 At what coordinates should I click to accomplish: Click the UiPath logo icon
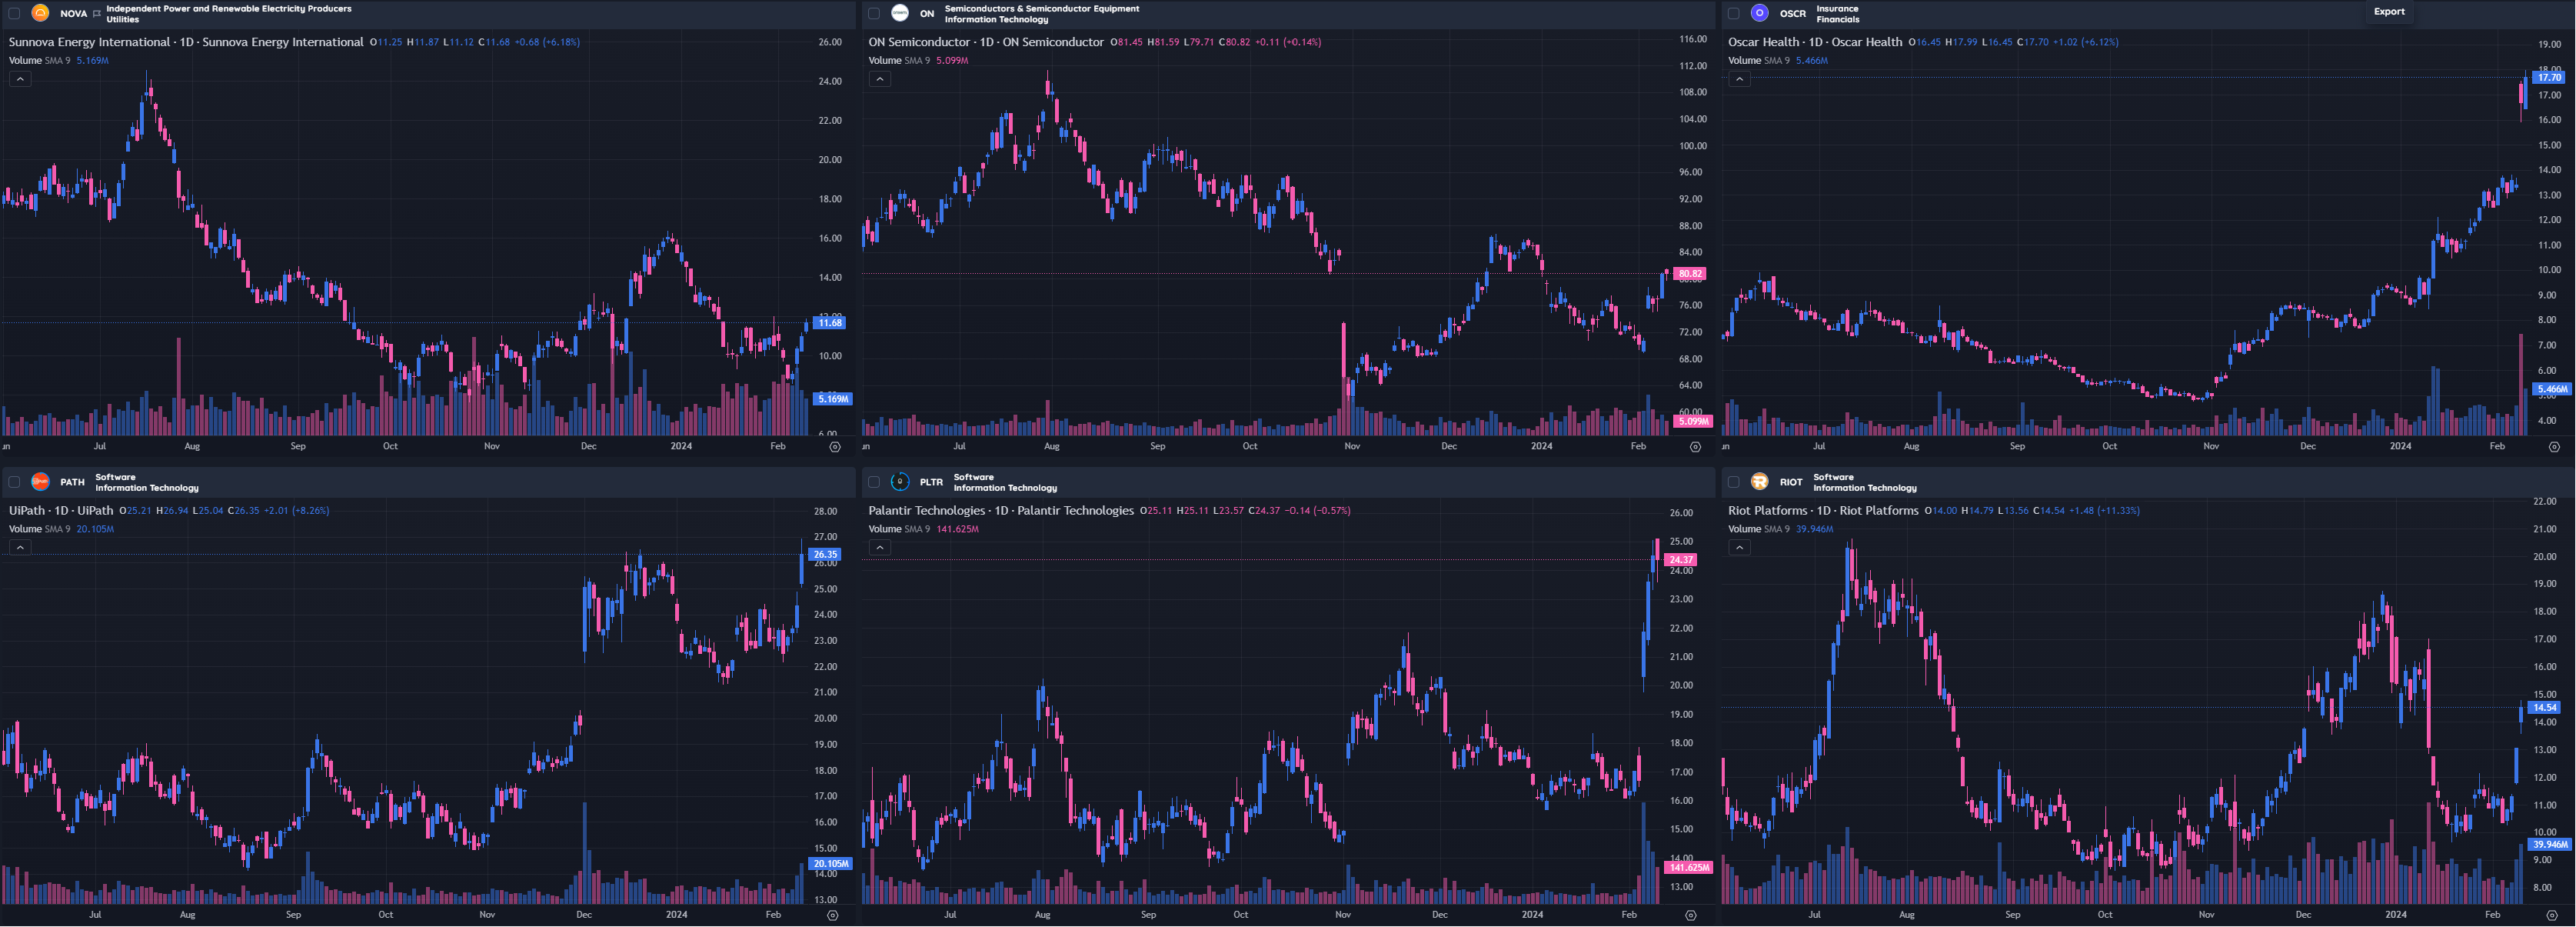tap(41, 482)
